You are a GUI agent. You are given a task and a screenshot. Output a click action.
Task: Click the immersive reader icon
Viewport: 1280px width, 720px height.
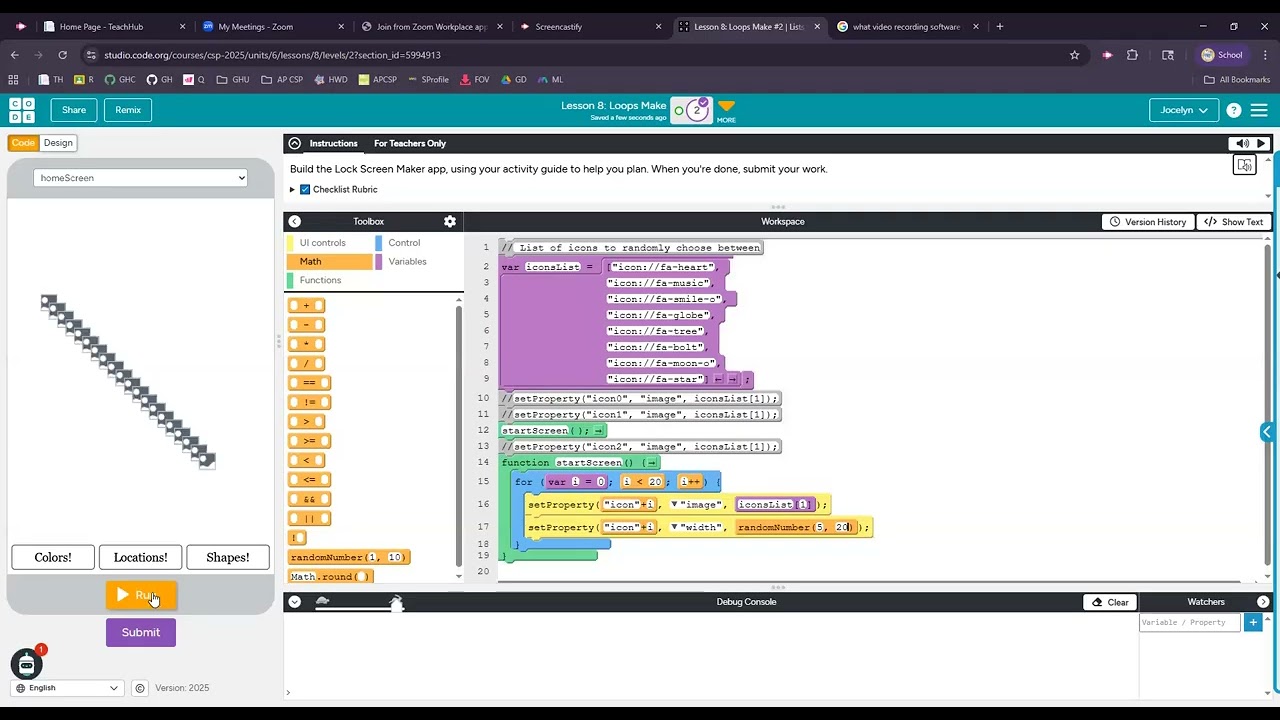pyautogui.click(x=1244, y=165)
